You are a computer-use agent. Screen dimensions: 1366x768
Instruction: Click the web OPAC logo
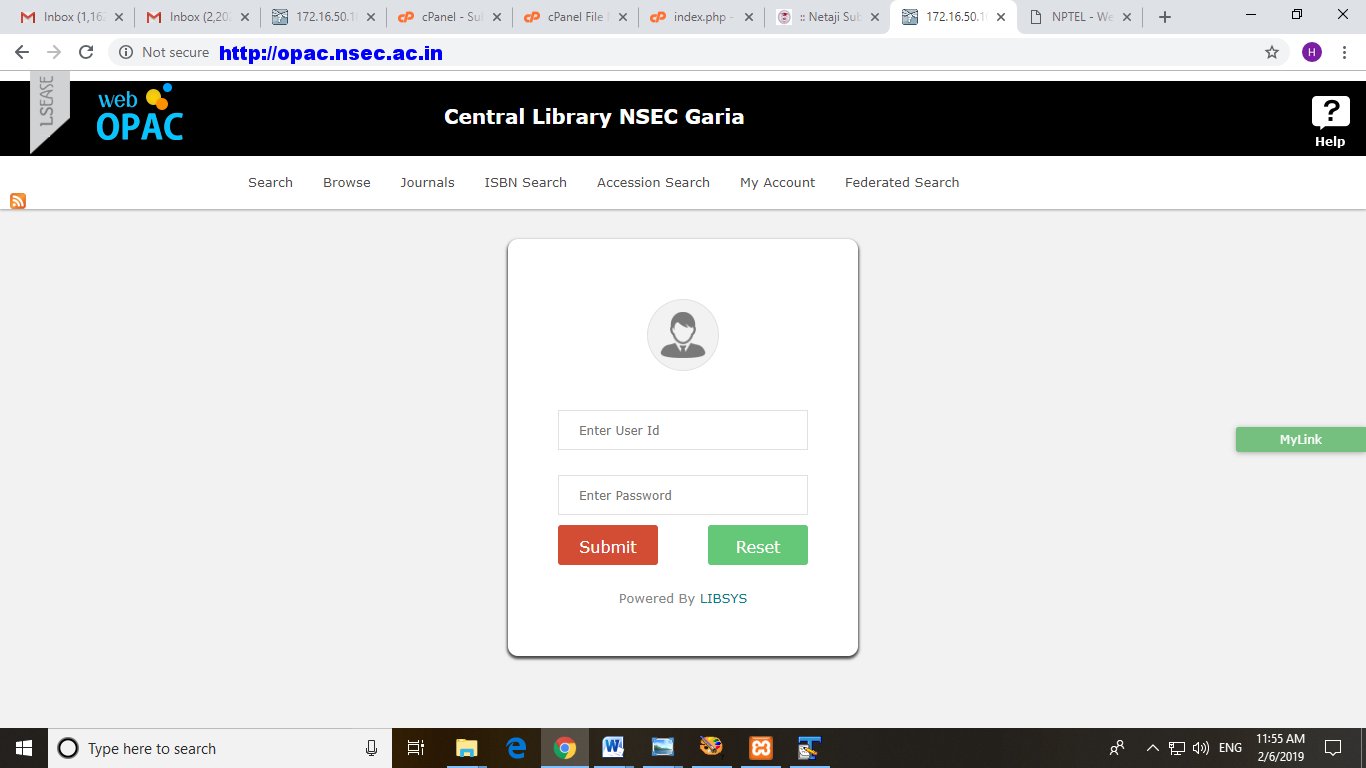(140, 113)
